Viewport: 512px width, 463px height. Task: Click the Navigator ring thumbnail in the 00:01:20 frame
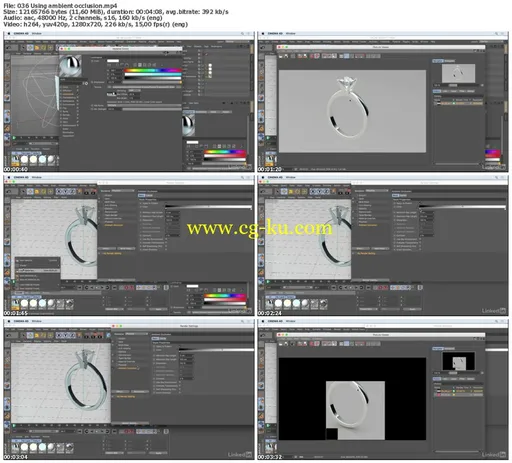(x=458, y=73)
